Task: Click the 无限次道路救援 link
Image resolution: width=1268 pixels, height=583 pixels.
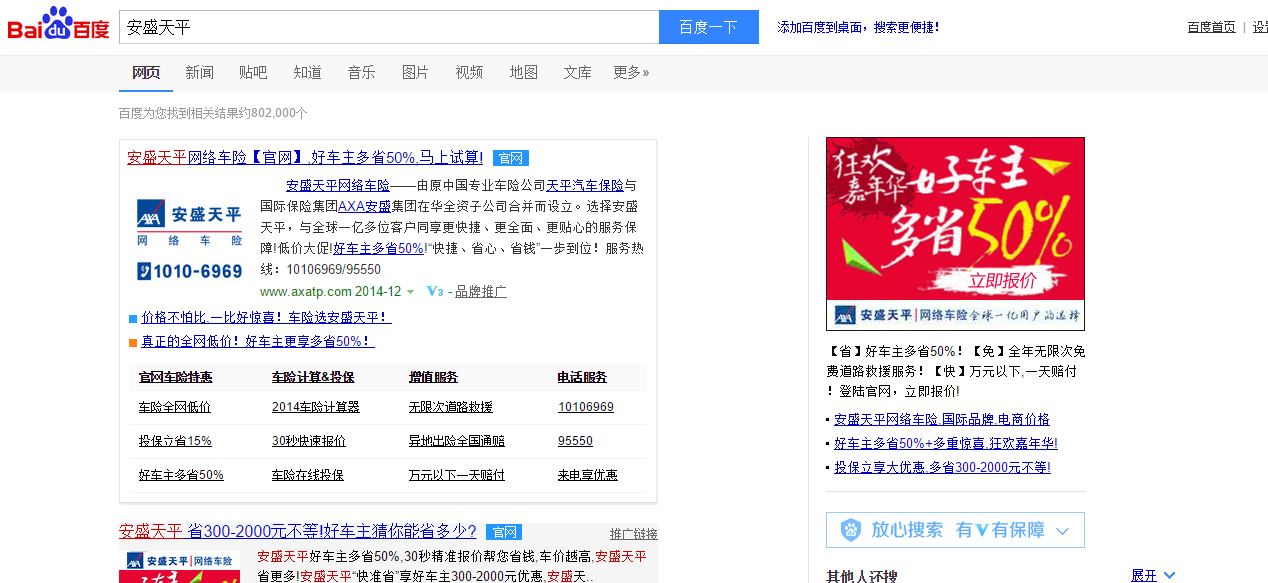Action: point(451,407)
